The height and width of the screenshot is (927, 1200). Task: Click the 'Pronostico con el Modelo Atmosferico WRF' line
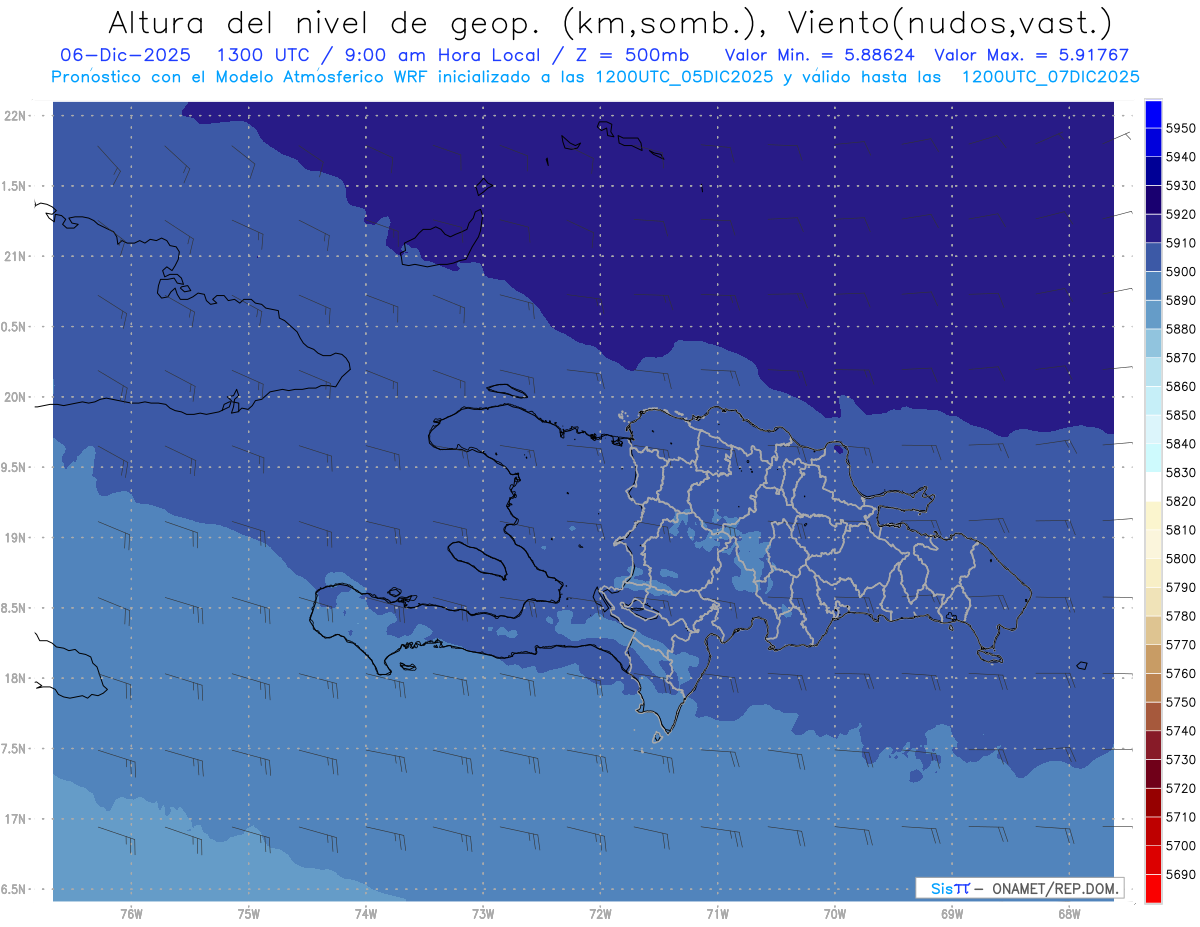(x=595, y=77)
